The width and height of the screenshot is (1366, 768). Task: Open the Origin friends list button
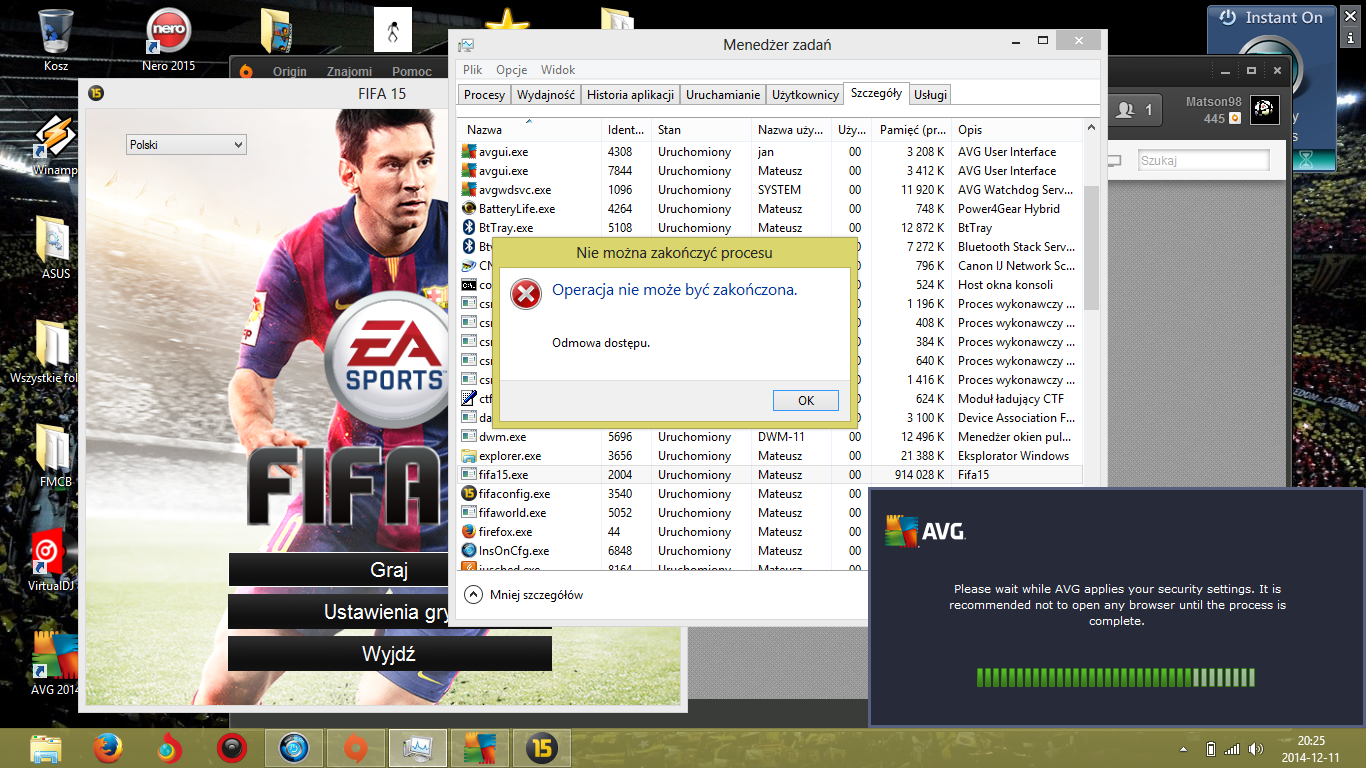coord(1135,109)
